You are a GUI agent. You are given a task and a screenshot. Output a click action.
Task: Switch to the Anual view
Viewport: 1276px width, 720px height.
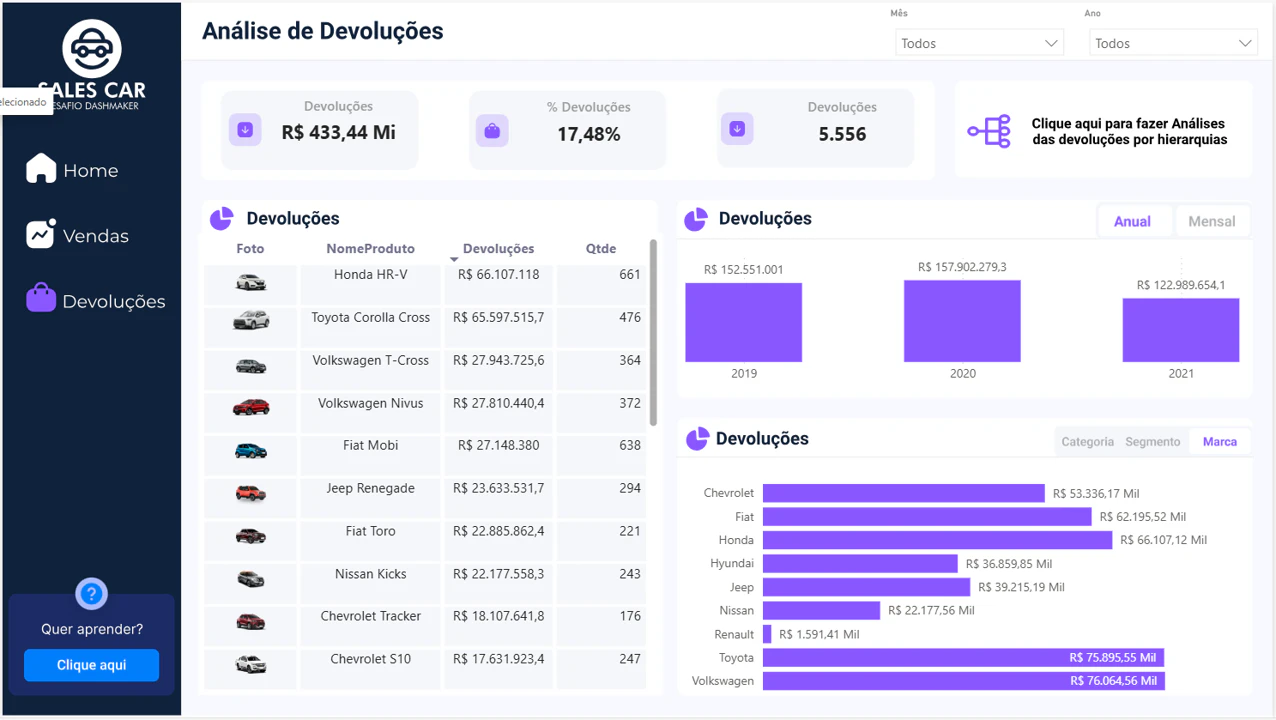[1133, 221]
